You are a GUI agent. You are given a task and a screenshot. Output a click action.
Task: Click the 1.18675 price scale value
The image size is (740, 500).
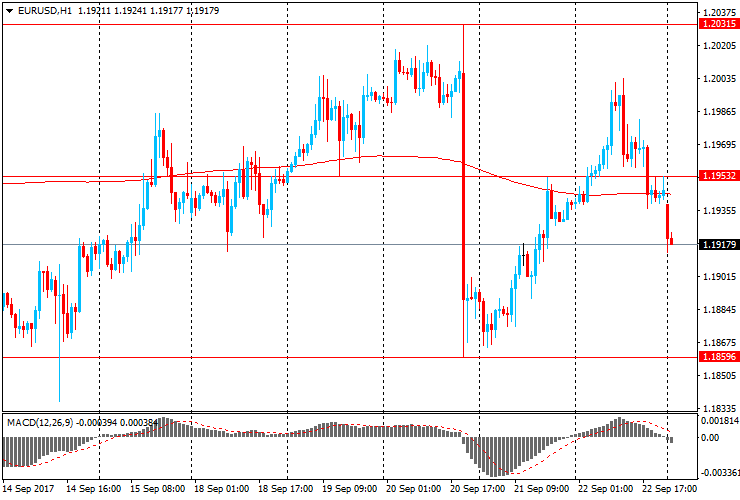tap(719, 343)
